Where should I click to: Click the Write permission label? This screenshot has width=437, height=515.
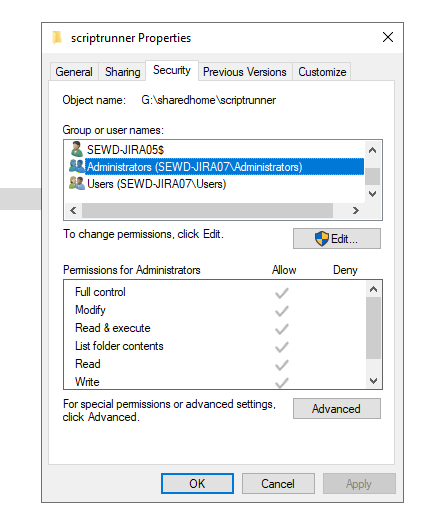tap(87, 382)
